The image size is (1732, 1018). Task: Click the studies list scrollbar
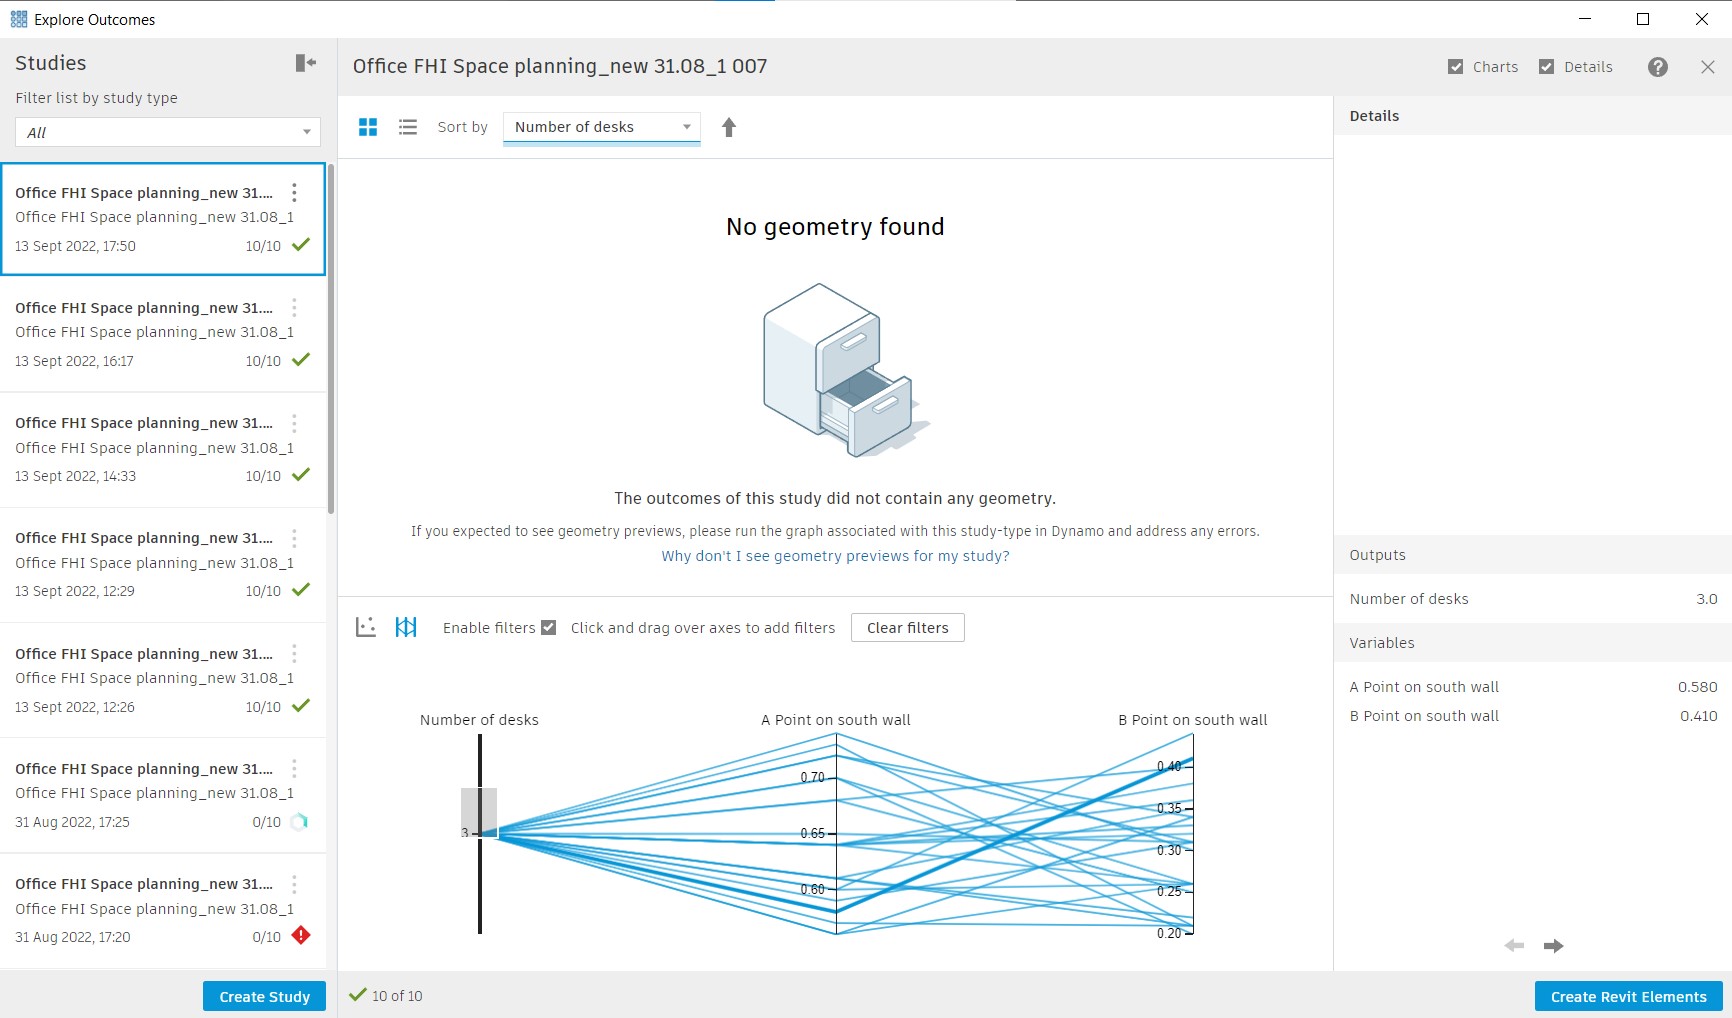coord(331,338)
